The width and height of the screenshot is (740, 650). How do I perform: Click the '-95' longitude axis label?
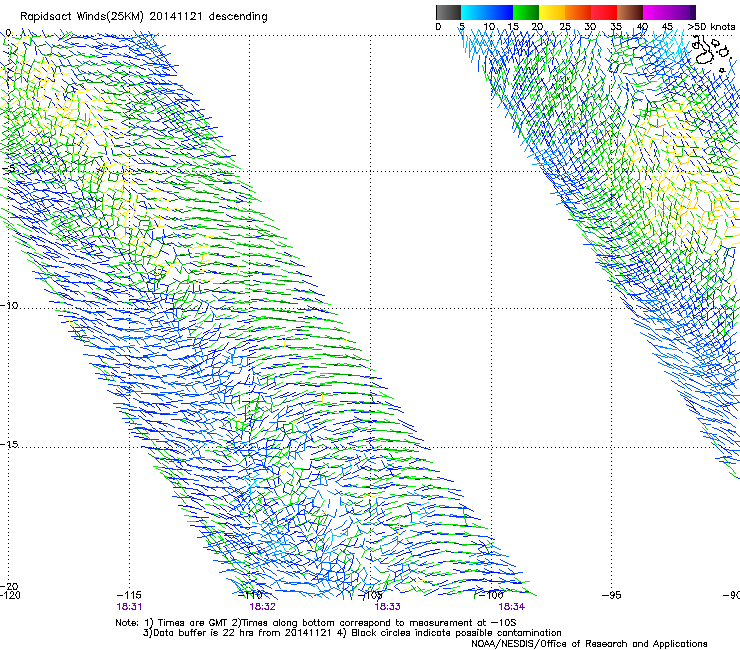pyautogui.click(x=611, y=595)
